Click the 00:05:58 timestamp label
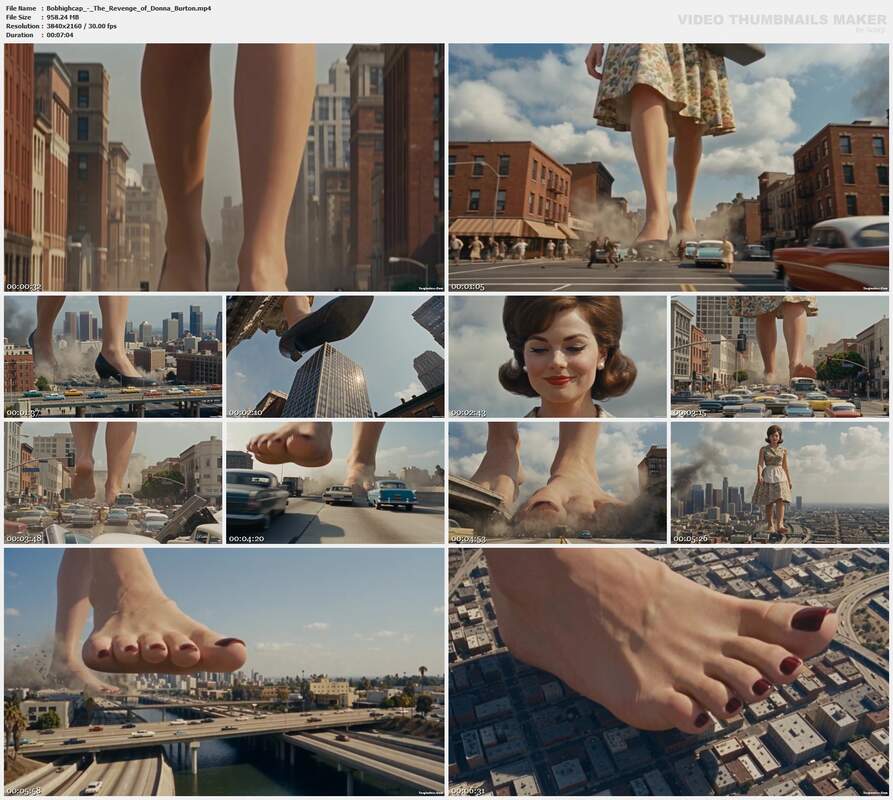This screenshot has height=800, width=893. [x=23, y=790]
